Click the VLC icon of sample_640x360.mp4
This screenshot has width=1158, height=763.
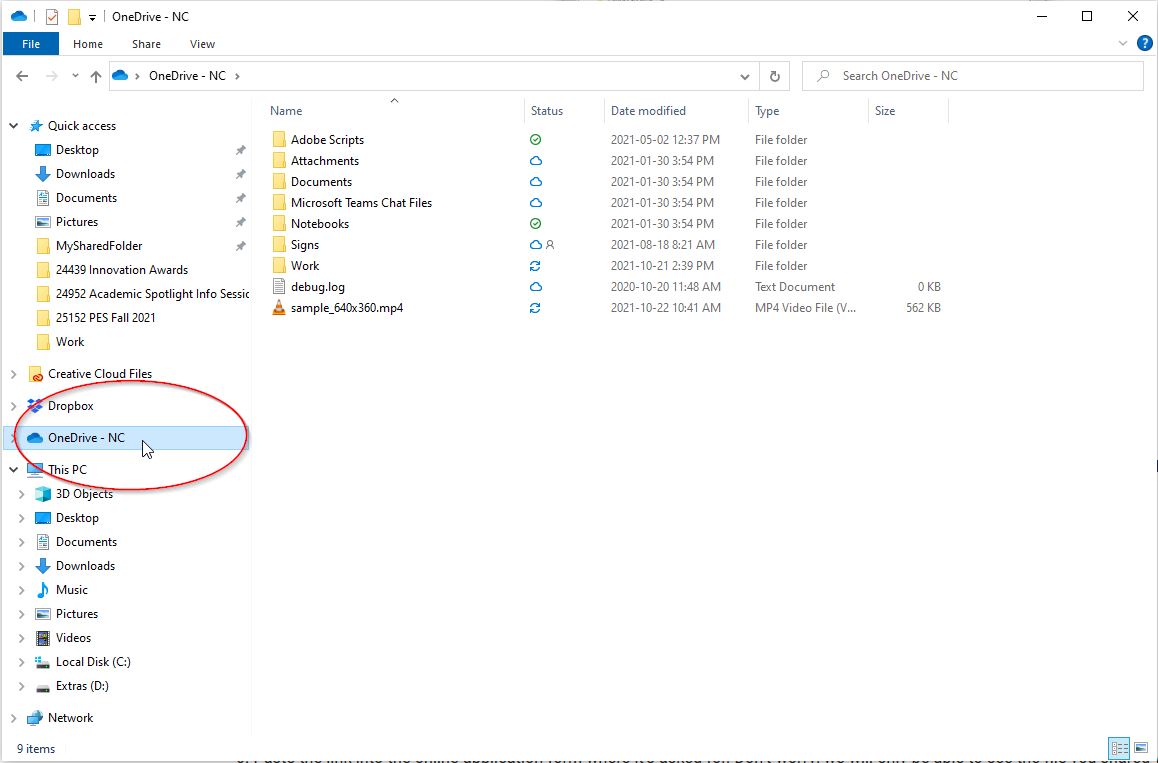click(278, 308)
